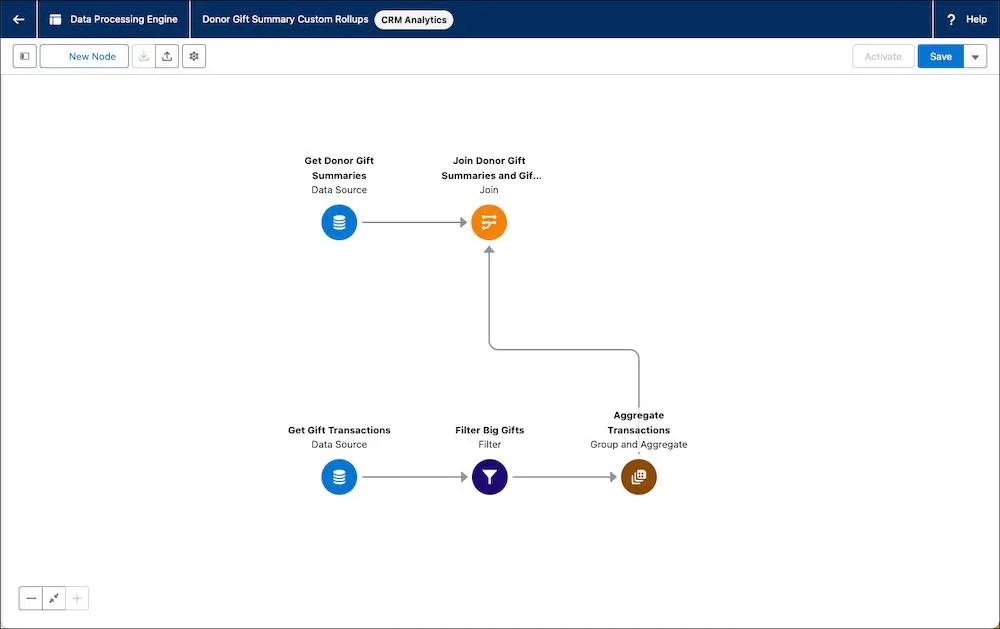Click the Aggregate Transactions label
The height and width of the screenshot is (629, 1000).
point(638,422)
